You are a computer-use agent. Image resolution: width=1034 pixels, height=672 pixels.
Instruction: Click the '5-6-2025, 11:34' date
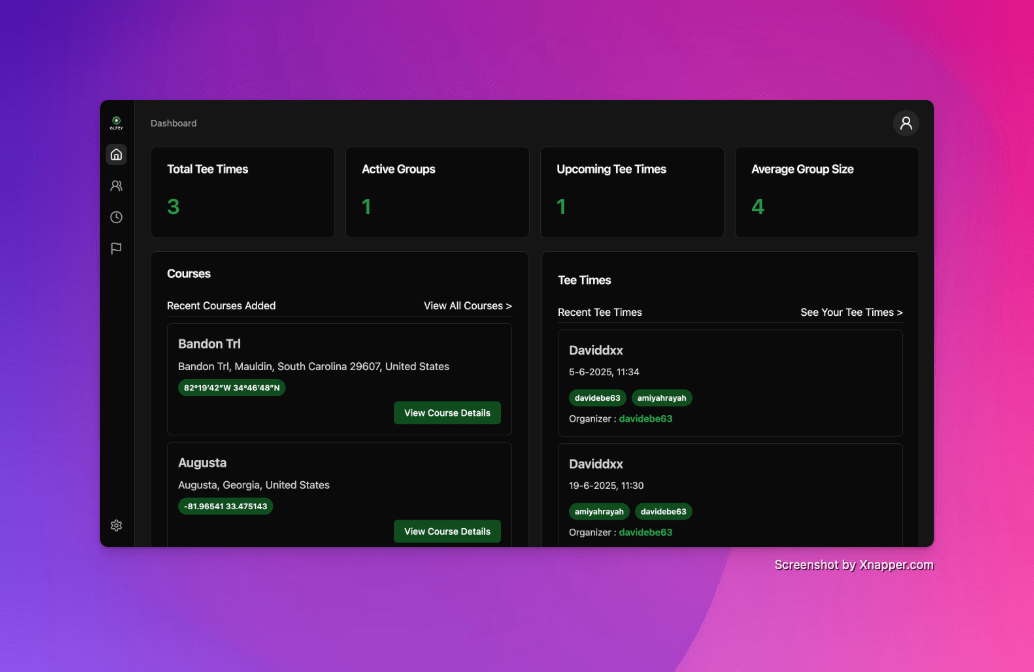(604, 372)
